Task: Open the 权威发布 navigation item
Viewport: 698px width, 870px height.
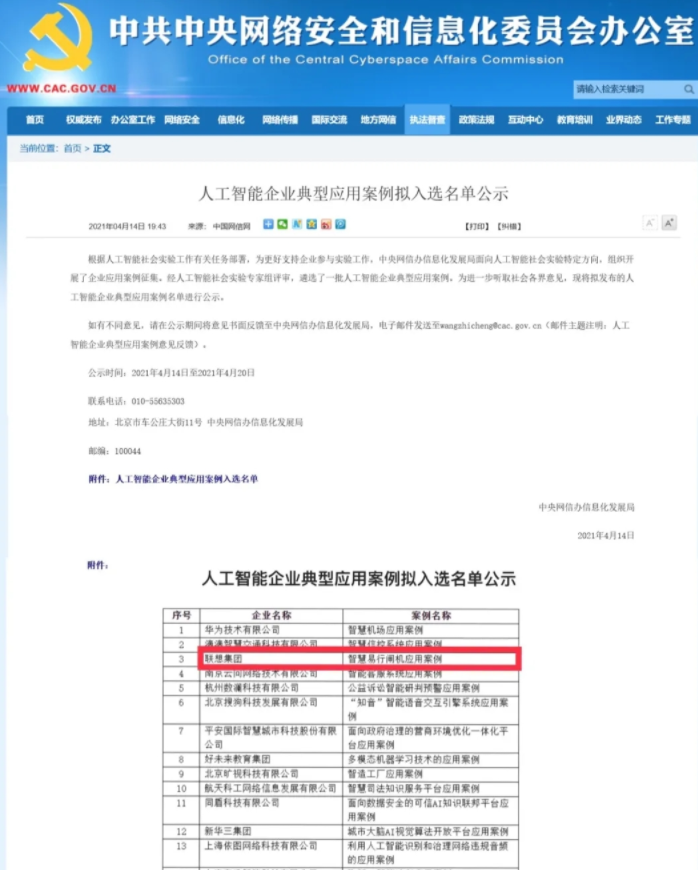Action: pyautogui.click(x=84, y=120)
